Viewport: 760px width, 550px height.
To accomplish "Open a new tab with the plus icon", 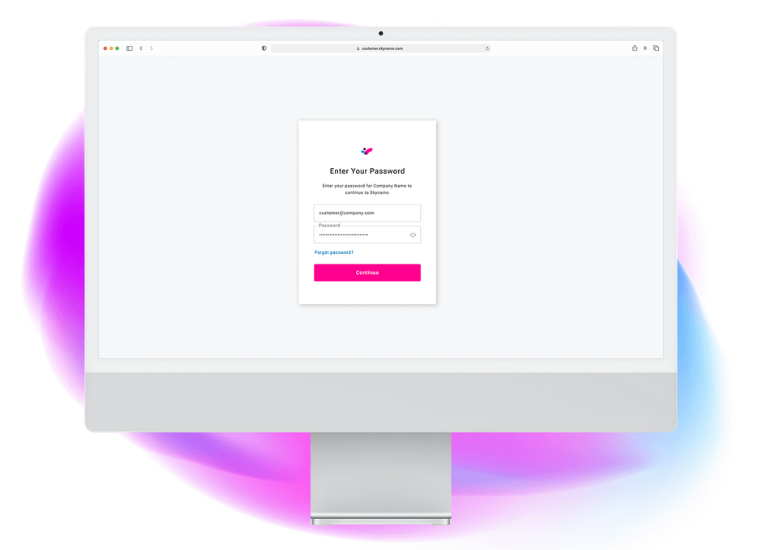I will [x=645, y=48].
